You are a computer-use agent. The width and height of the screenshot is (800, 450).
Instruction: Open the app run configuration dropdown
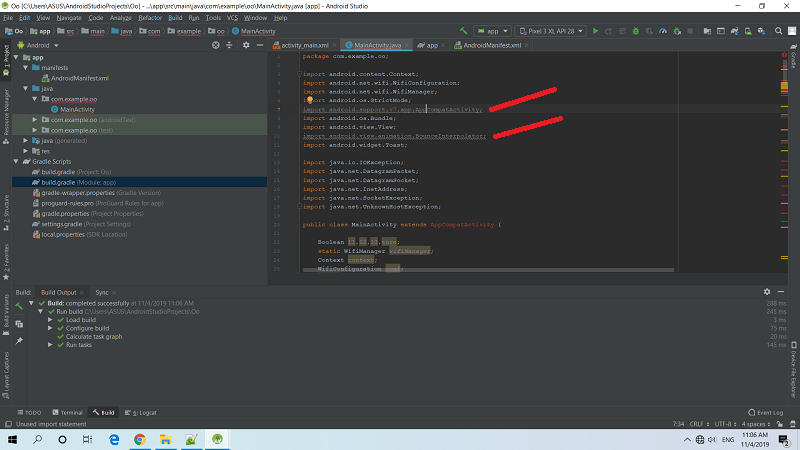point(492,31)
